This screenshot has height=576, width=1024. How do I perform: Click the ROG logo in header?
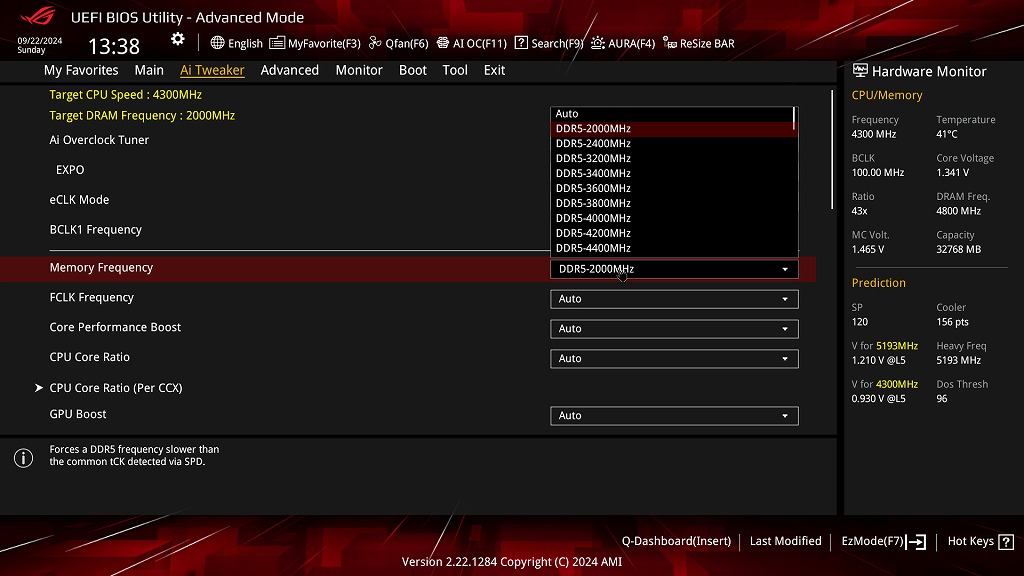[38, 16]
